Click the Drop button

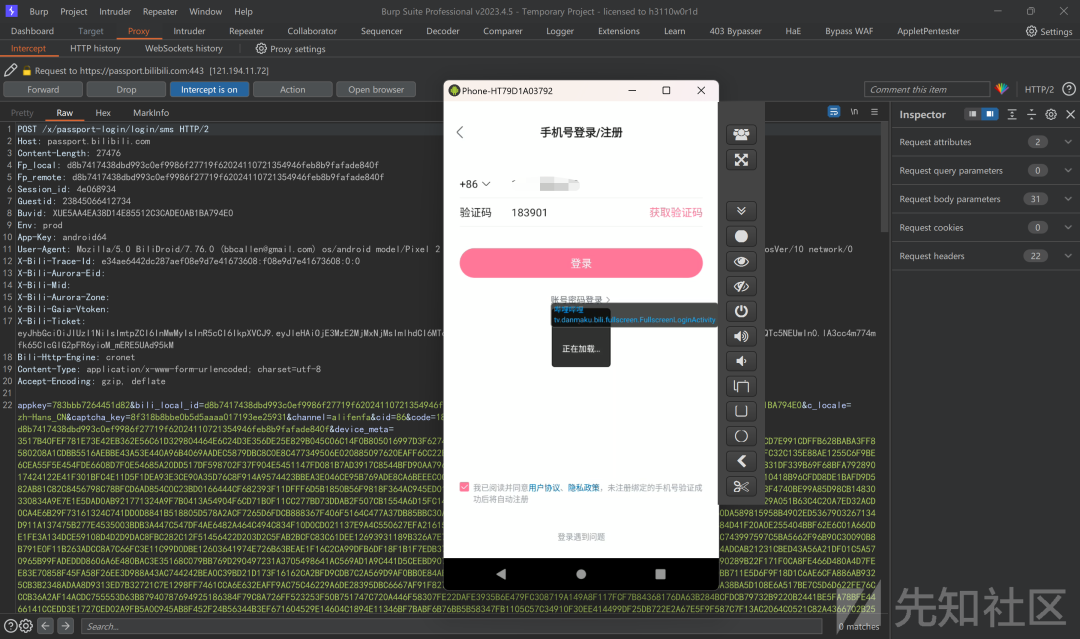126,90
